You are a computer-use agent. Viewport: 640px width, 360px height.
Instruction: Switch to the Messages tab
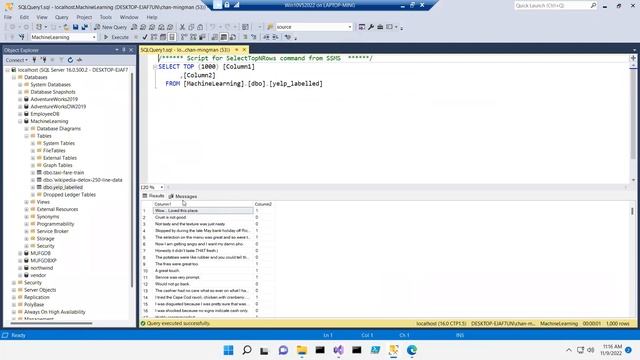(182, 196)
